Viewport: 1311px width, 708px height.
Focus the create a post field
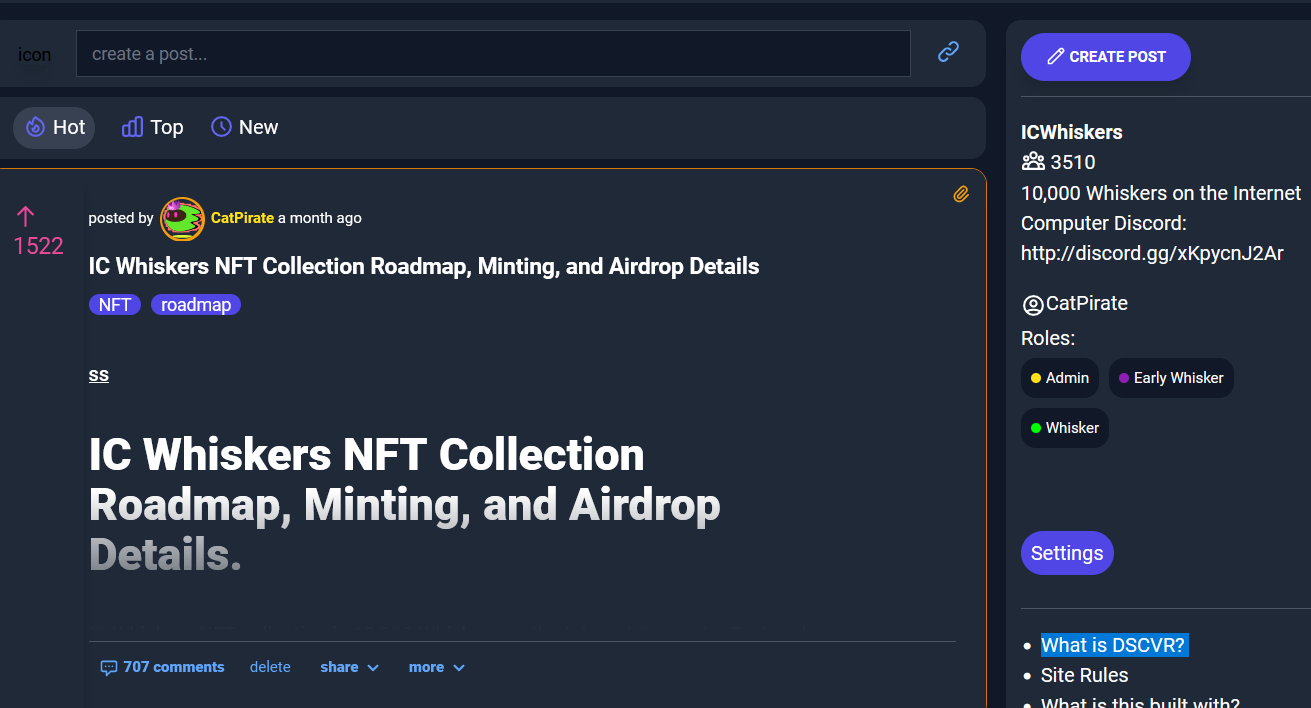(493, 54)
